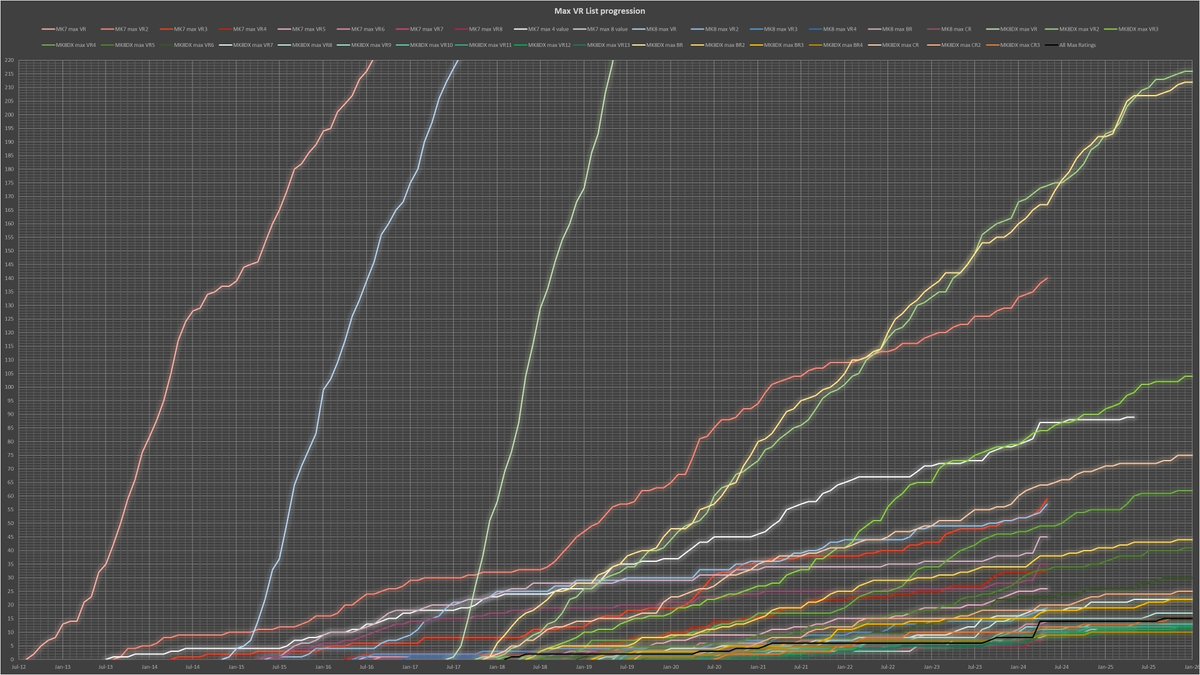The height and width of the screenshot is (675, 1200).
Task: Click the 'Jan-20' x-axis label
Action: coord(671,666)
